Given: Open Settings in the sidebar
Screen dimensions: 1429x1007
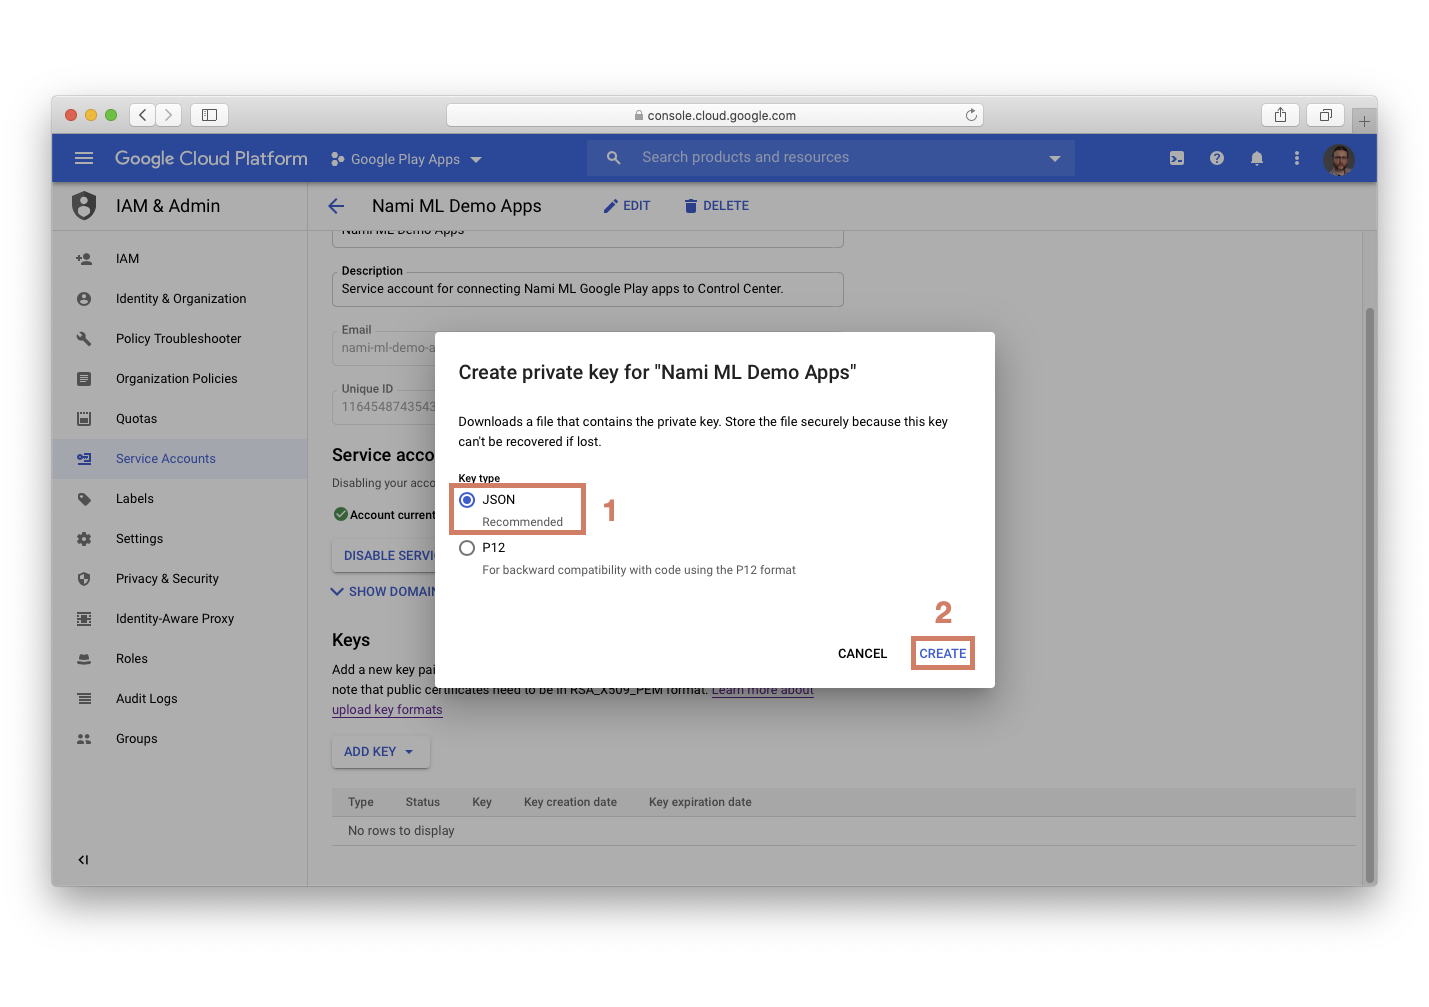Looking at the screenshot, I should (180, 539).
